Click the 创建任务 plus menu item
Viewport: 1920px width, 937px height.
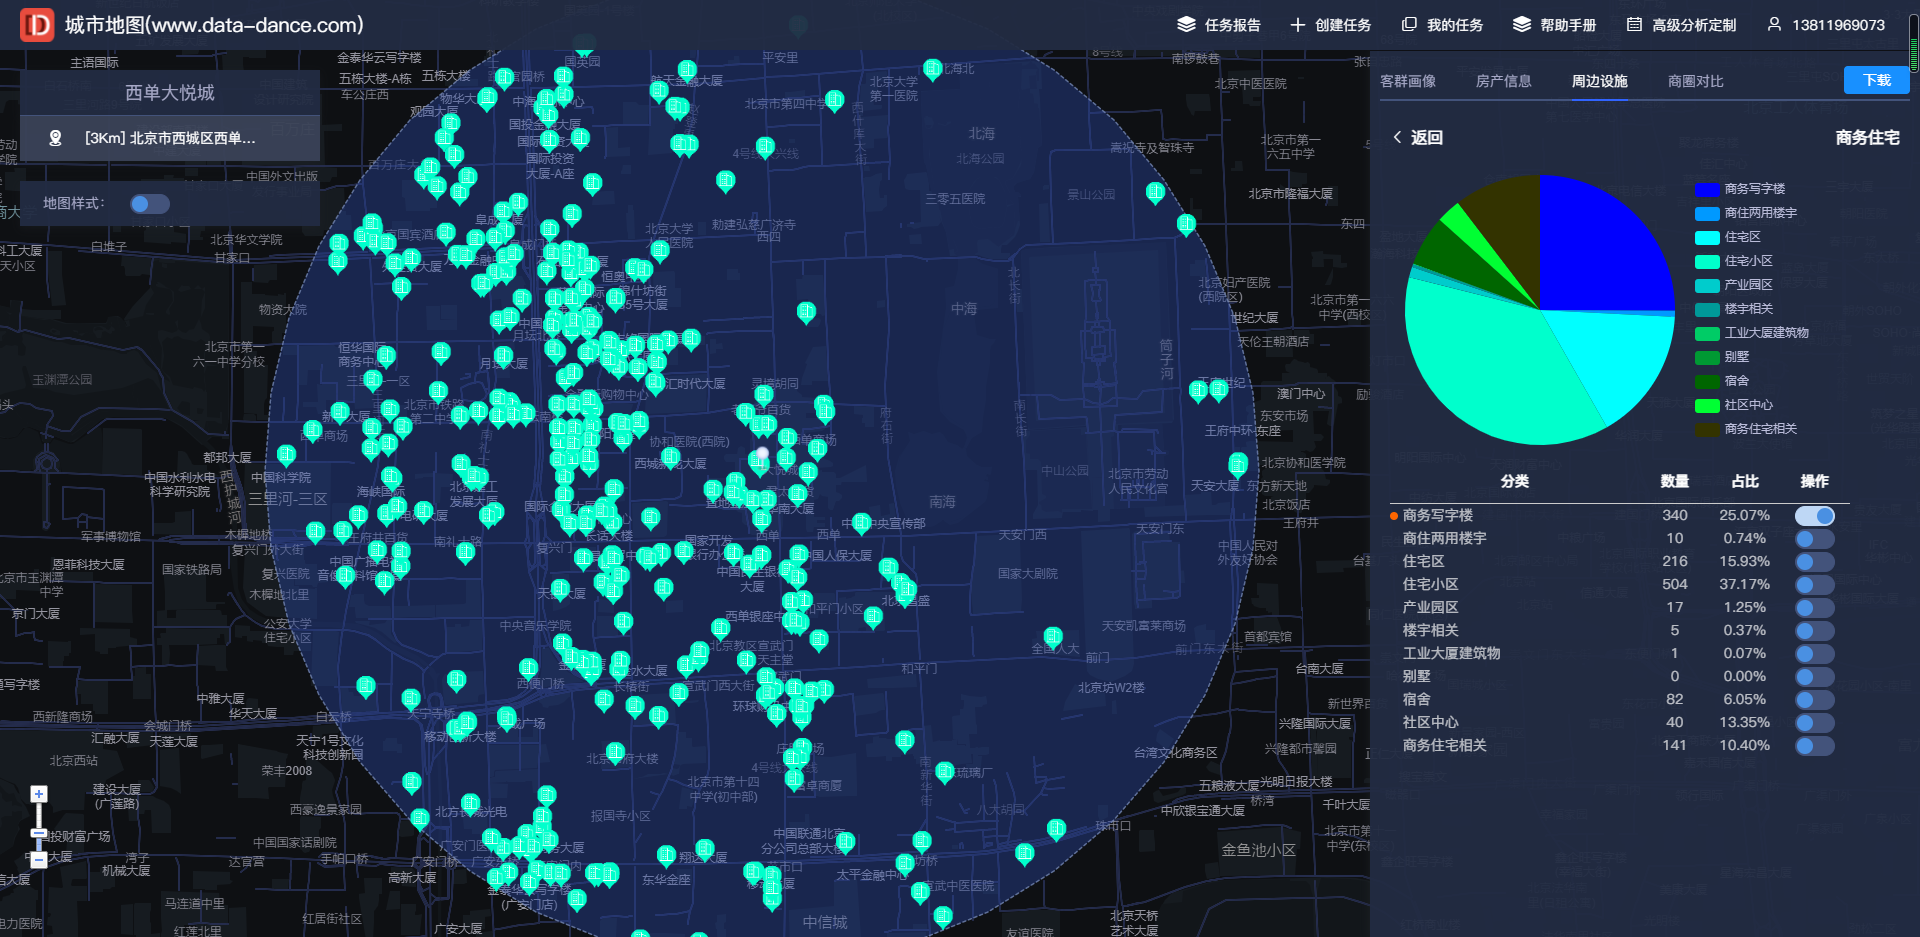[1330, 25]
